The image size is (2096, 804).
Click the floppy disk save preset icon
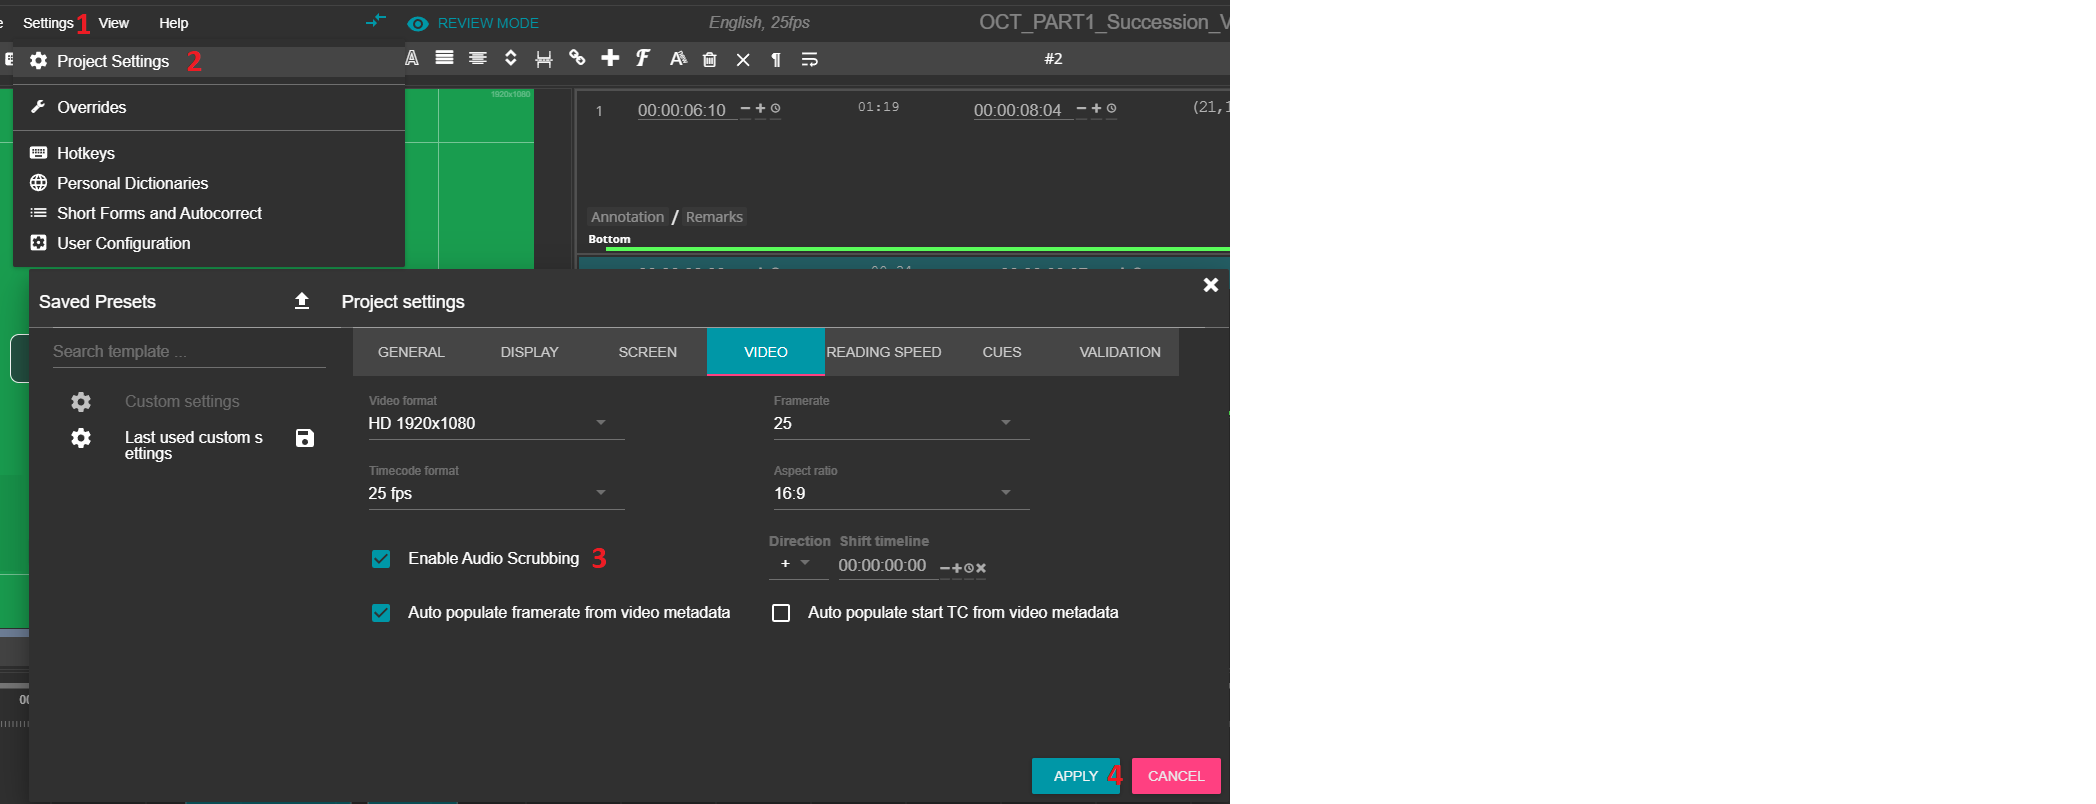[x=305, y=438]
